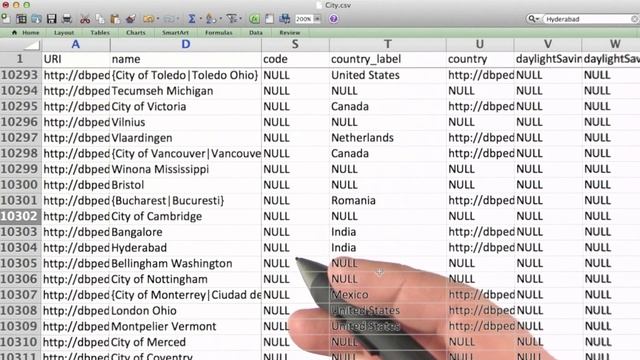
Task: Select row 10293 header
Action: [x=20, y=75]
